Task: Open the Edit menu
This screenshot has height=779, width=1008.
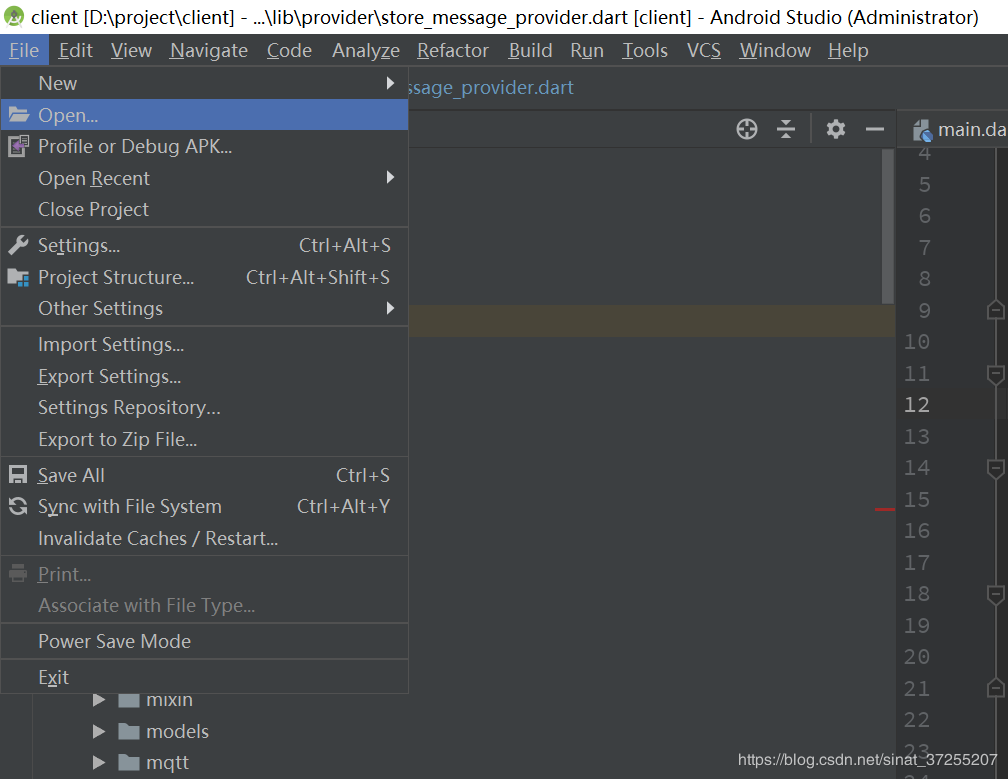Action: [75, 50]
